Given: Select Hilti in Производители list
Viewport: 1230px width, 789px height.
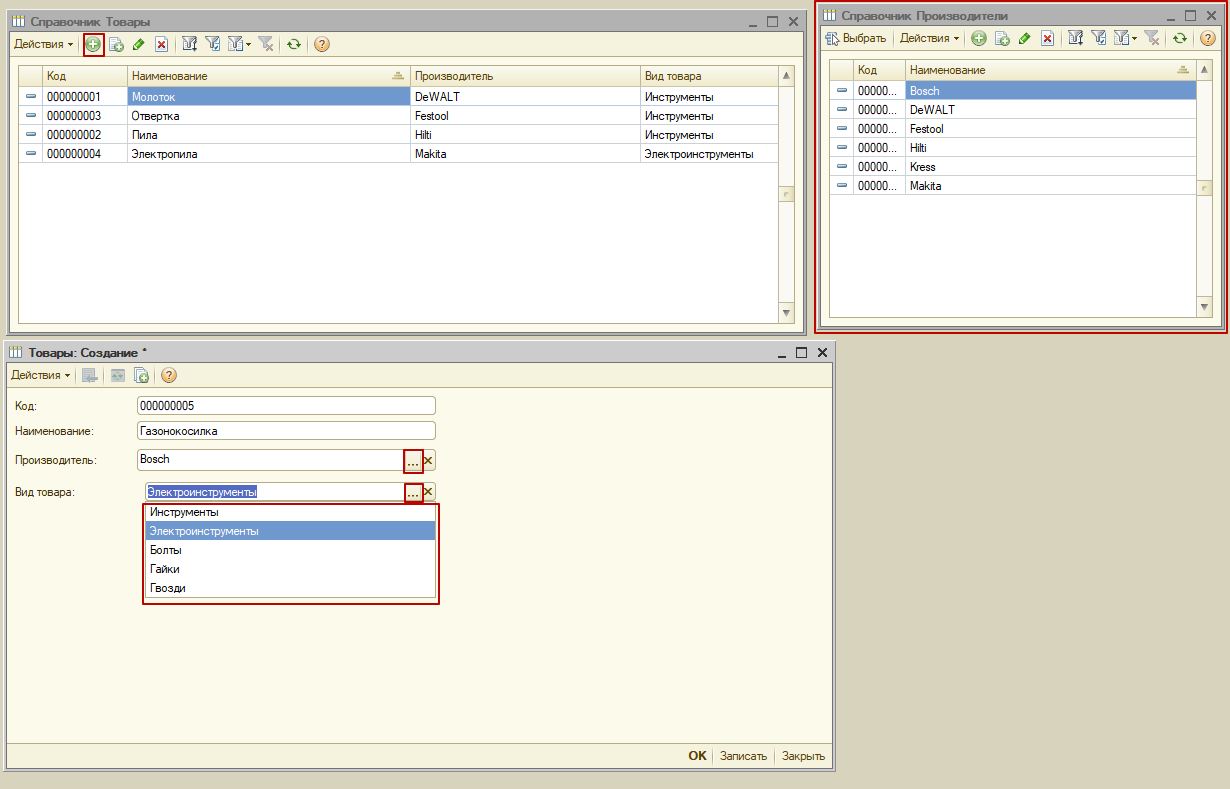Looking at the screenshot, I should pyautogui.click(x=1013, y=148).
